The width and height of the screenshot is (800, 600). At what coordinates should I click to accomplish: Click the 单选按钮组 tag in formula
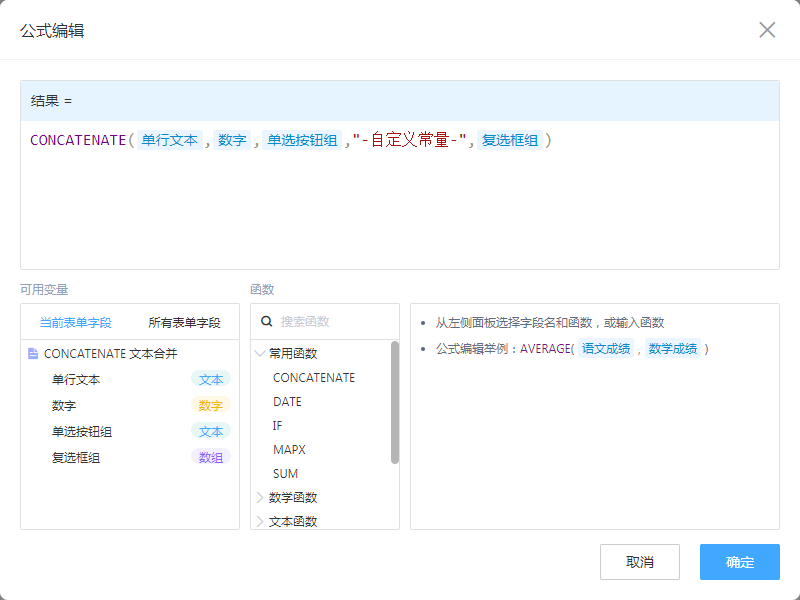(x=302, y=141)
